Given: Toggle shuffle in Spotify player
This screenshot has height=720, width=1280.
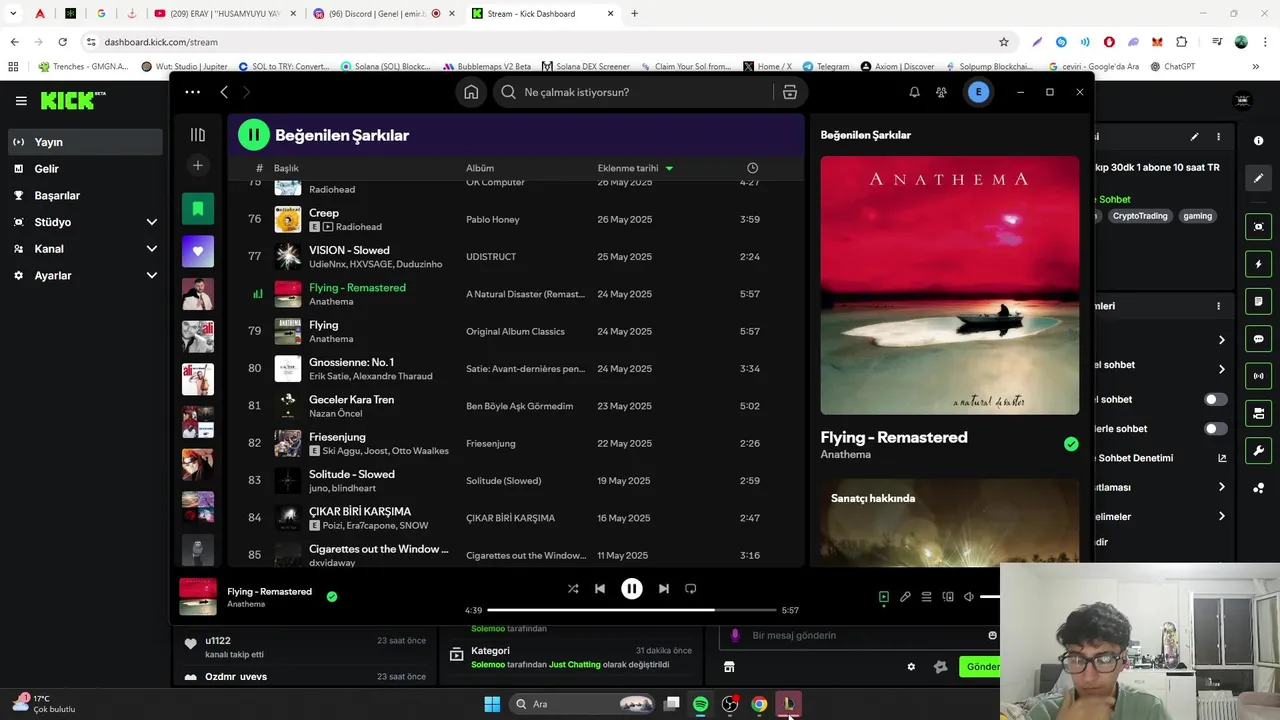Looking at the screenshot, I should [573, 589].
